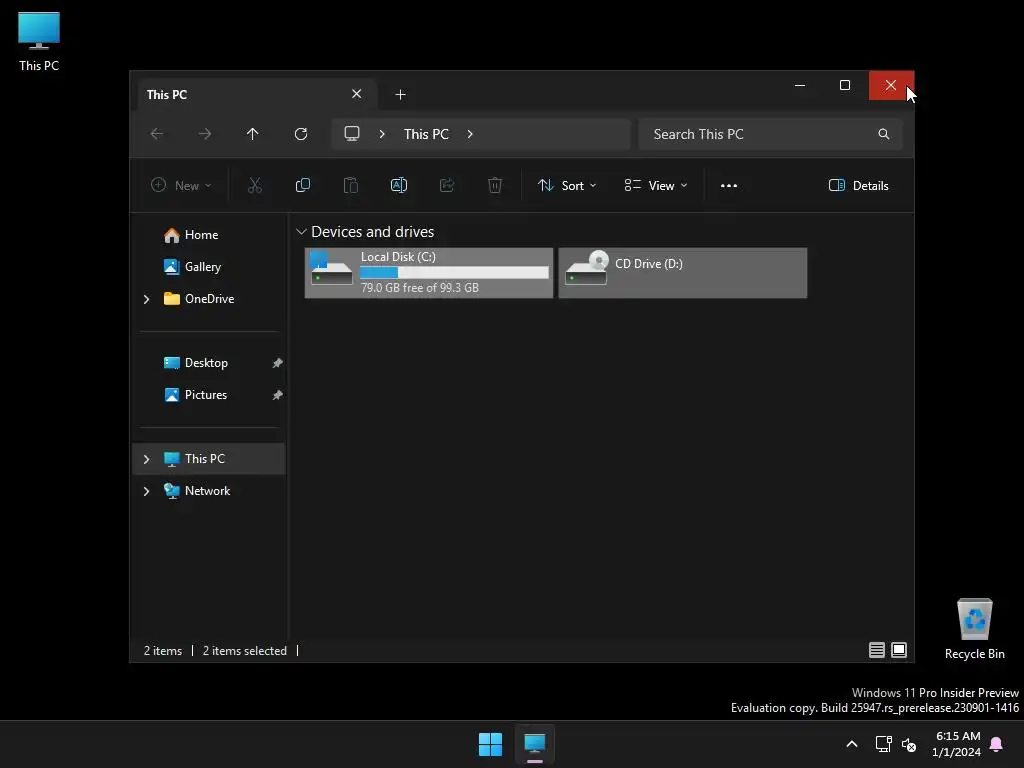1024x768 pixels.
Task: Click File Explorer icon on taskbar
Action: [x=535, y=744]
